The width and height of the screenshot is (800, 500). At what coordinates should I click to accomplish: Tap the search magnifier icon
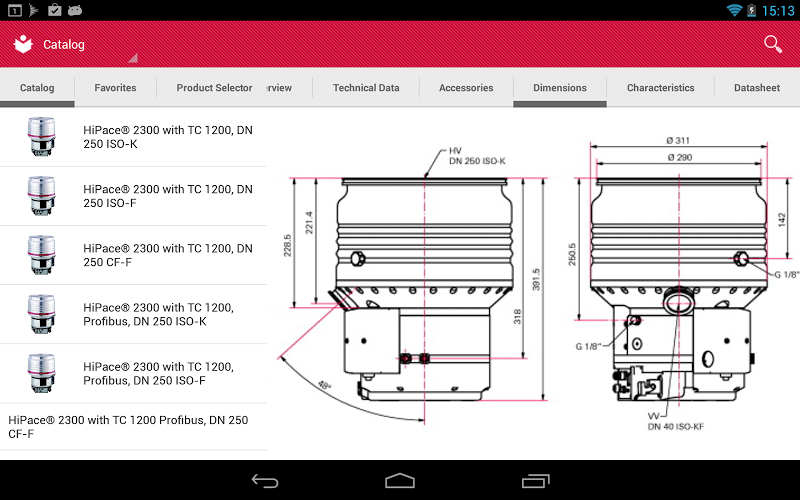[x=772, y=44]
